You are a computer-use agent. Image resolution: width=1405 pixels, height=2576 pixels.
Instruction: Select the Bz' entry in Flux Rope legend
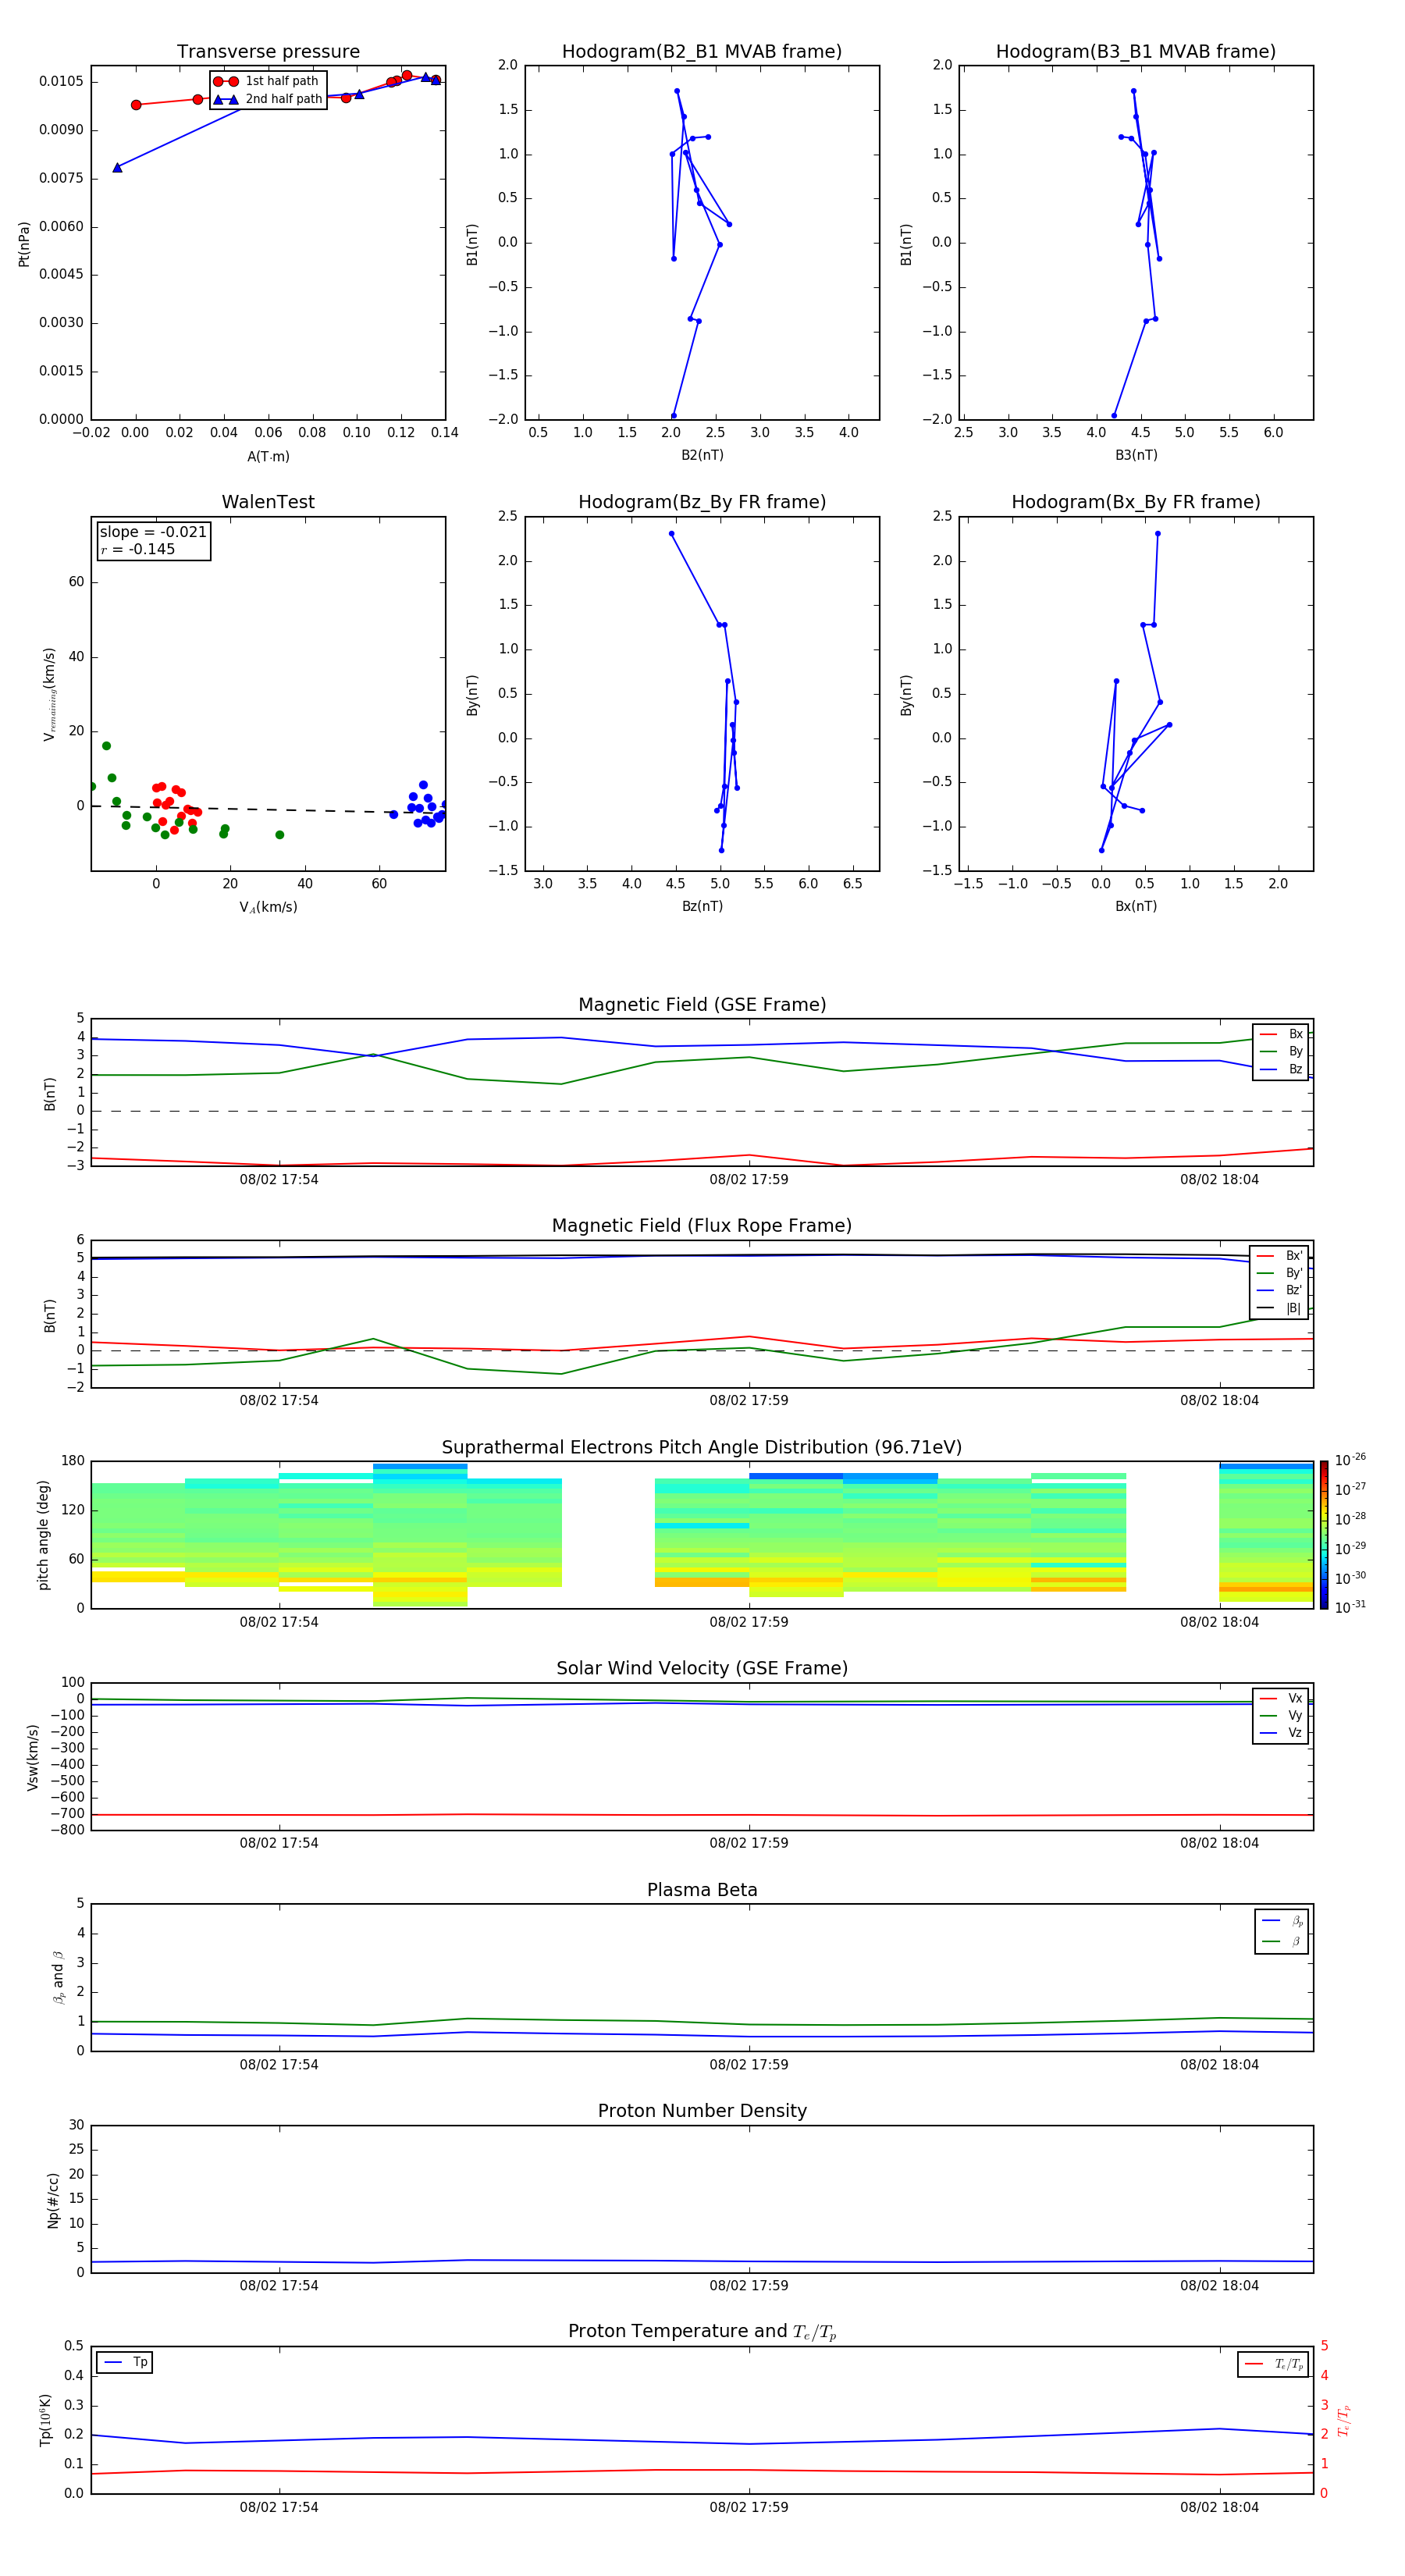[1280, 1291]
